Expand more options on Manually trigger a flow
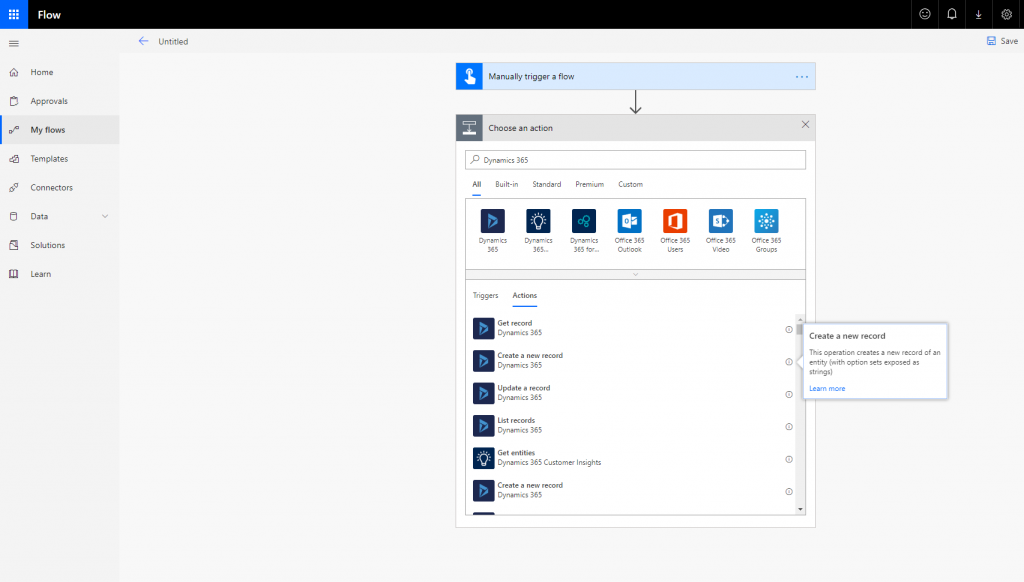Viewport: 1024px width, 582px height. pyautogui.click(x=800, y=75)
